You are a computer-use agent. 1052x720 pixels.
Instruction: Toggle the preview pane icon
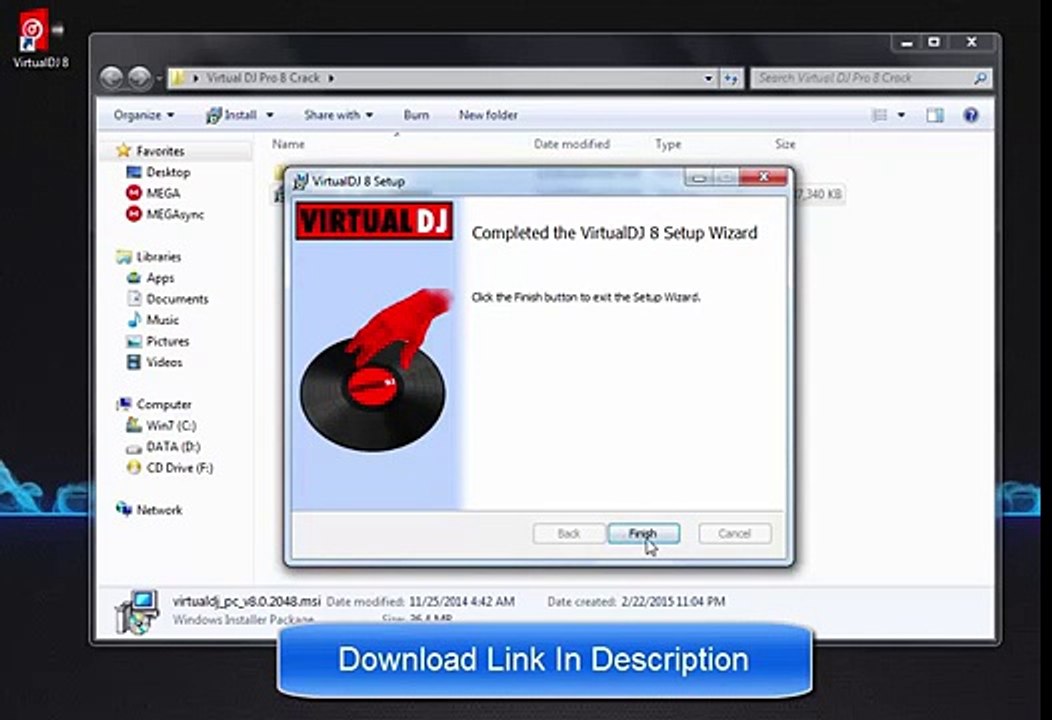(935, 115)
